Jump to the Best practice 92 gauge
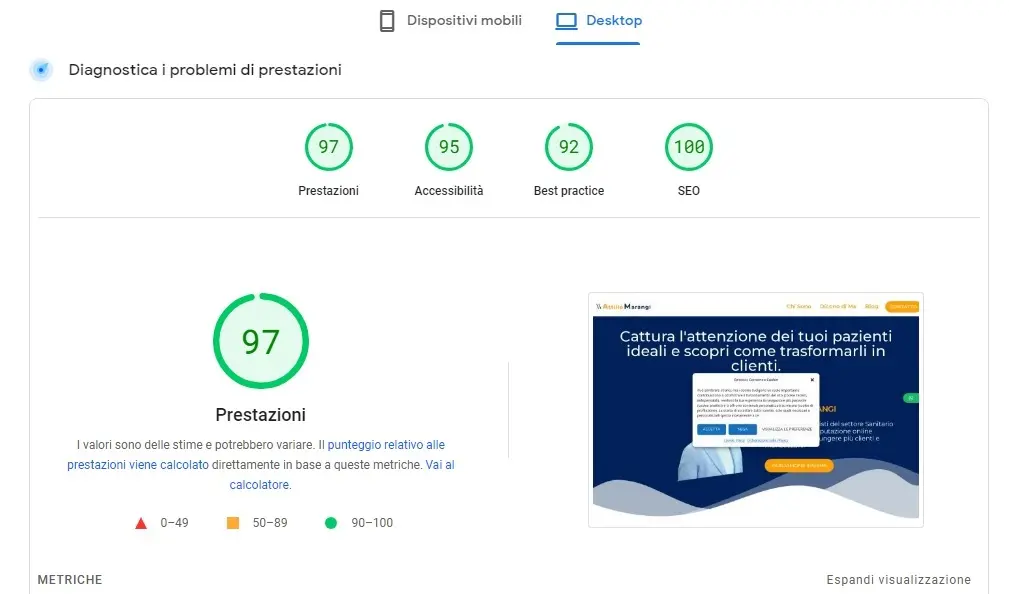Screen dimensions: 1009x594 [568, 148]
